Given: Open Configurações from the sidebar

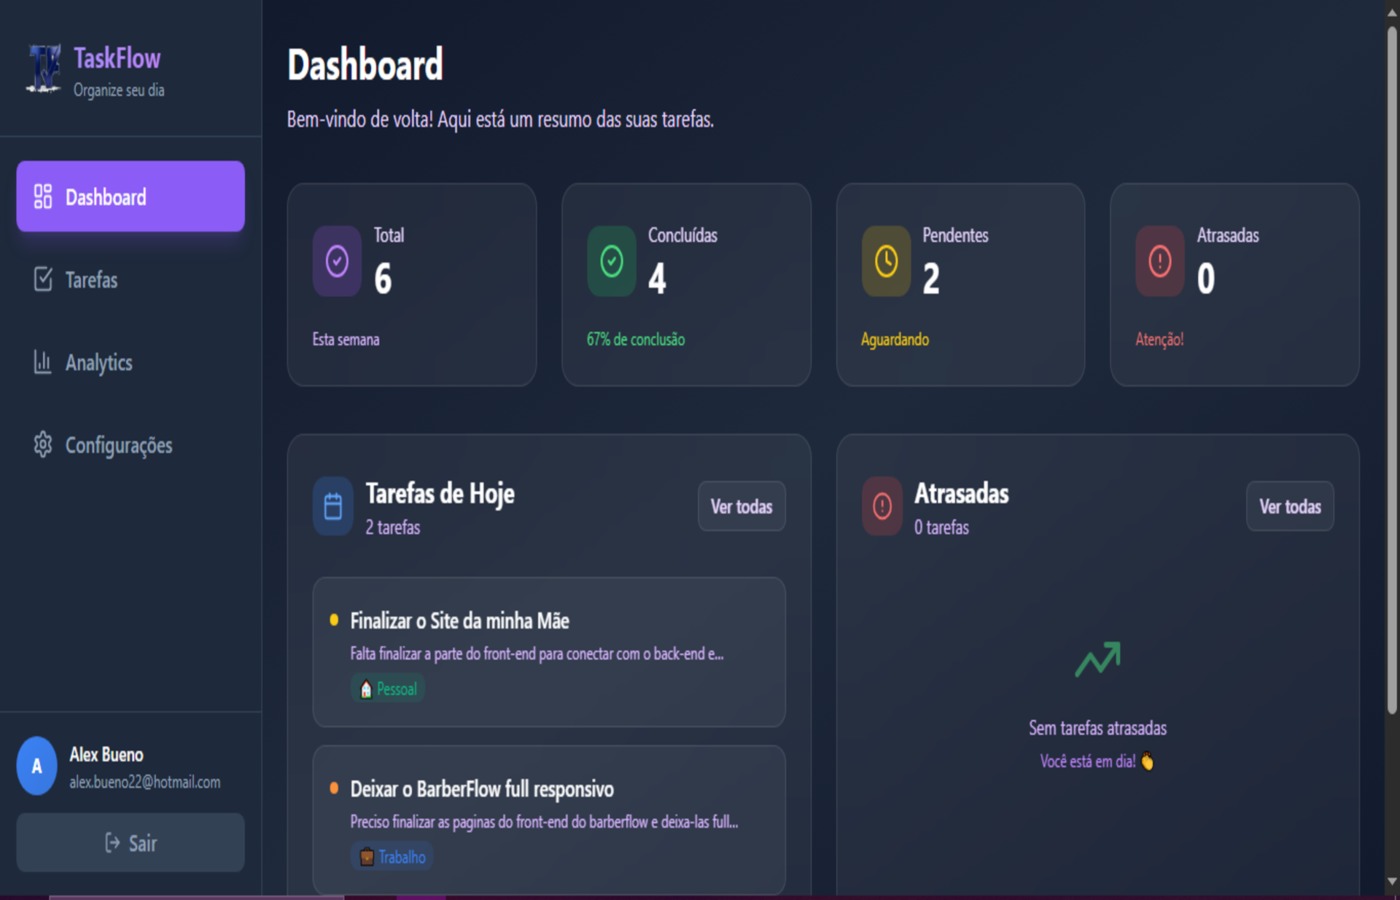Looking at the screenshot, I should pos(118,445).
